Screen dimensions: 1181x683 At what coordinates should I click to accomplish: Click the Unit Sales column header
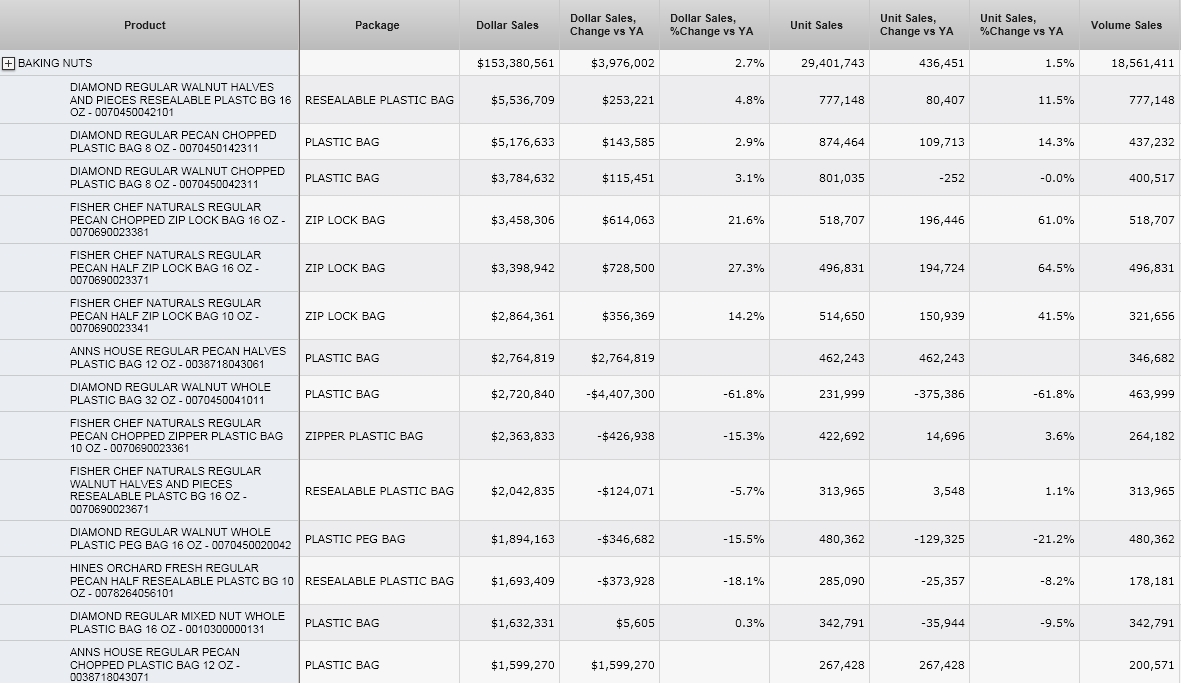click(816, 25)
